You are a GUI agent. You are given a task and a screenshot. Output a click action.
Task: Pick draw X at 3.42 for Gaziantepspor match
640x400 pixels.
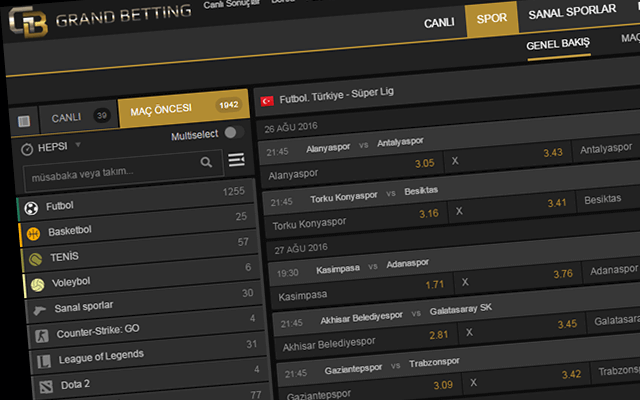(526, 379)
